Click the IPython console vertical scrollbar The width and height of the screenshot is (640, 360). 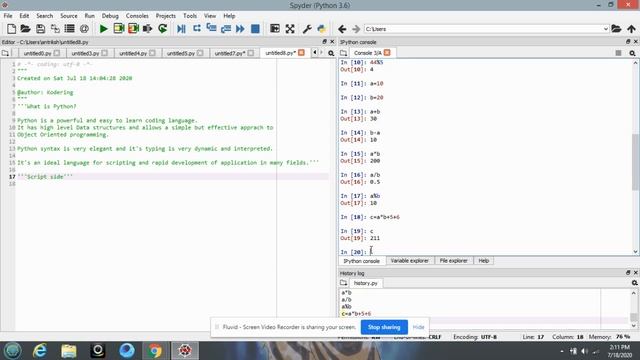636,161
